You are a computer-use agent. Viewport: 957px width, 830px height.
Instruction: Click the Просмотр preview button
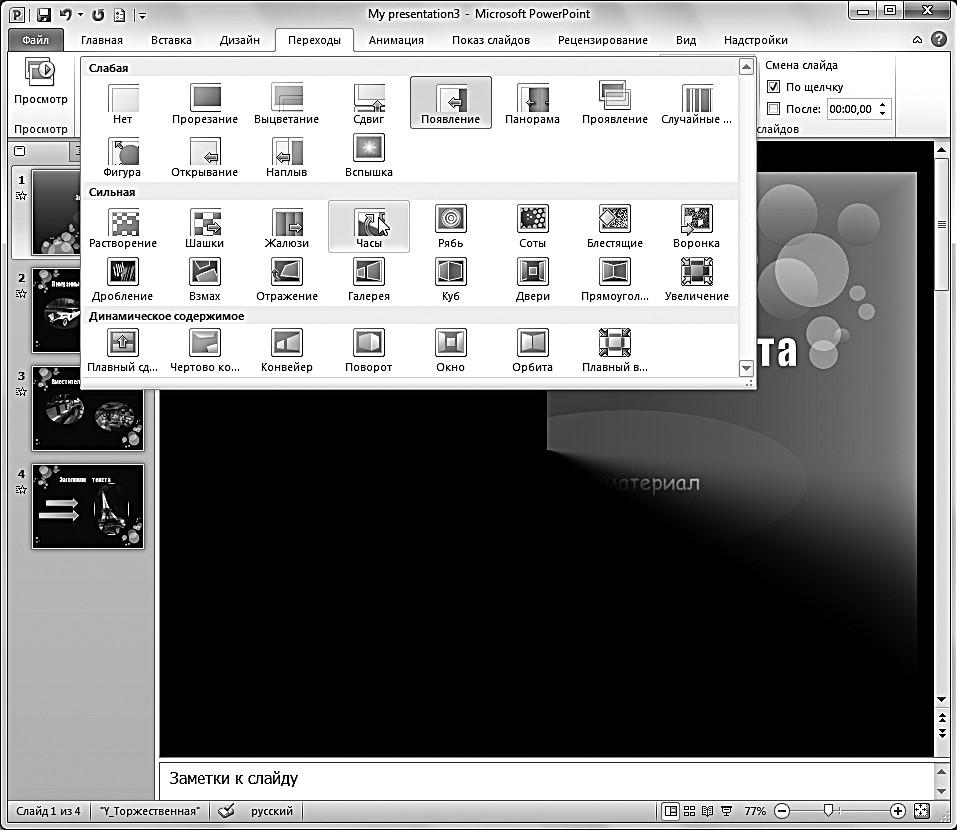click(x=40, y=81)
